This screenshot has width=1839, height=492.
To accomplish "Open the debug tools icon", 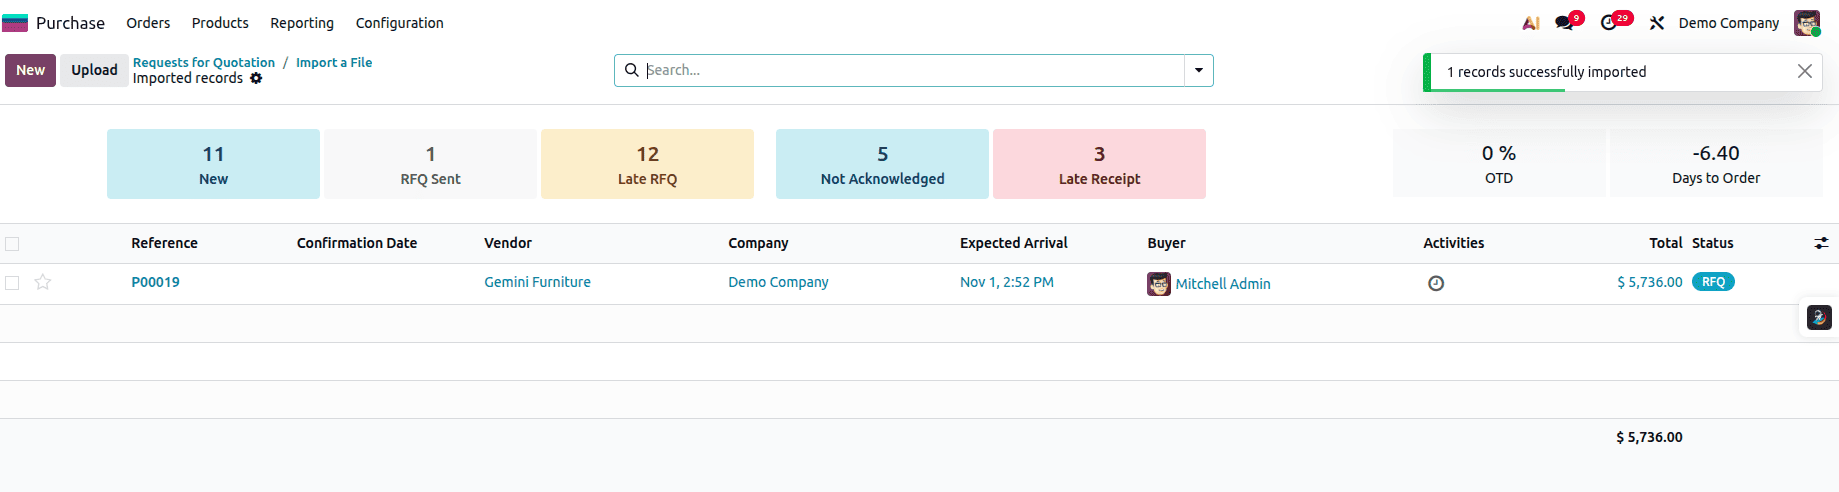I will pyautogui.click(x=1657, y=23).
